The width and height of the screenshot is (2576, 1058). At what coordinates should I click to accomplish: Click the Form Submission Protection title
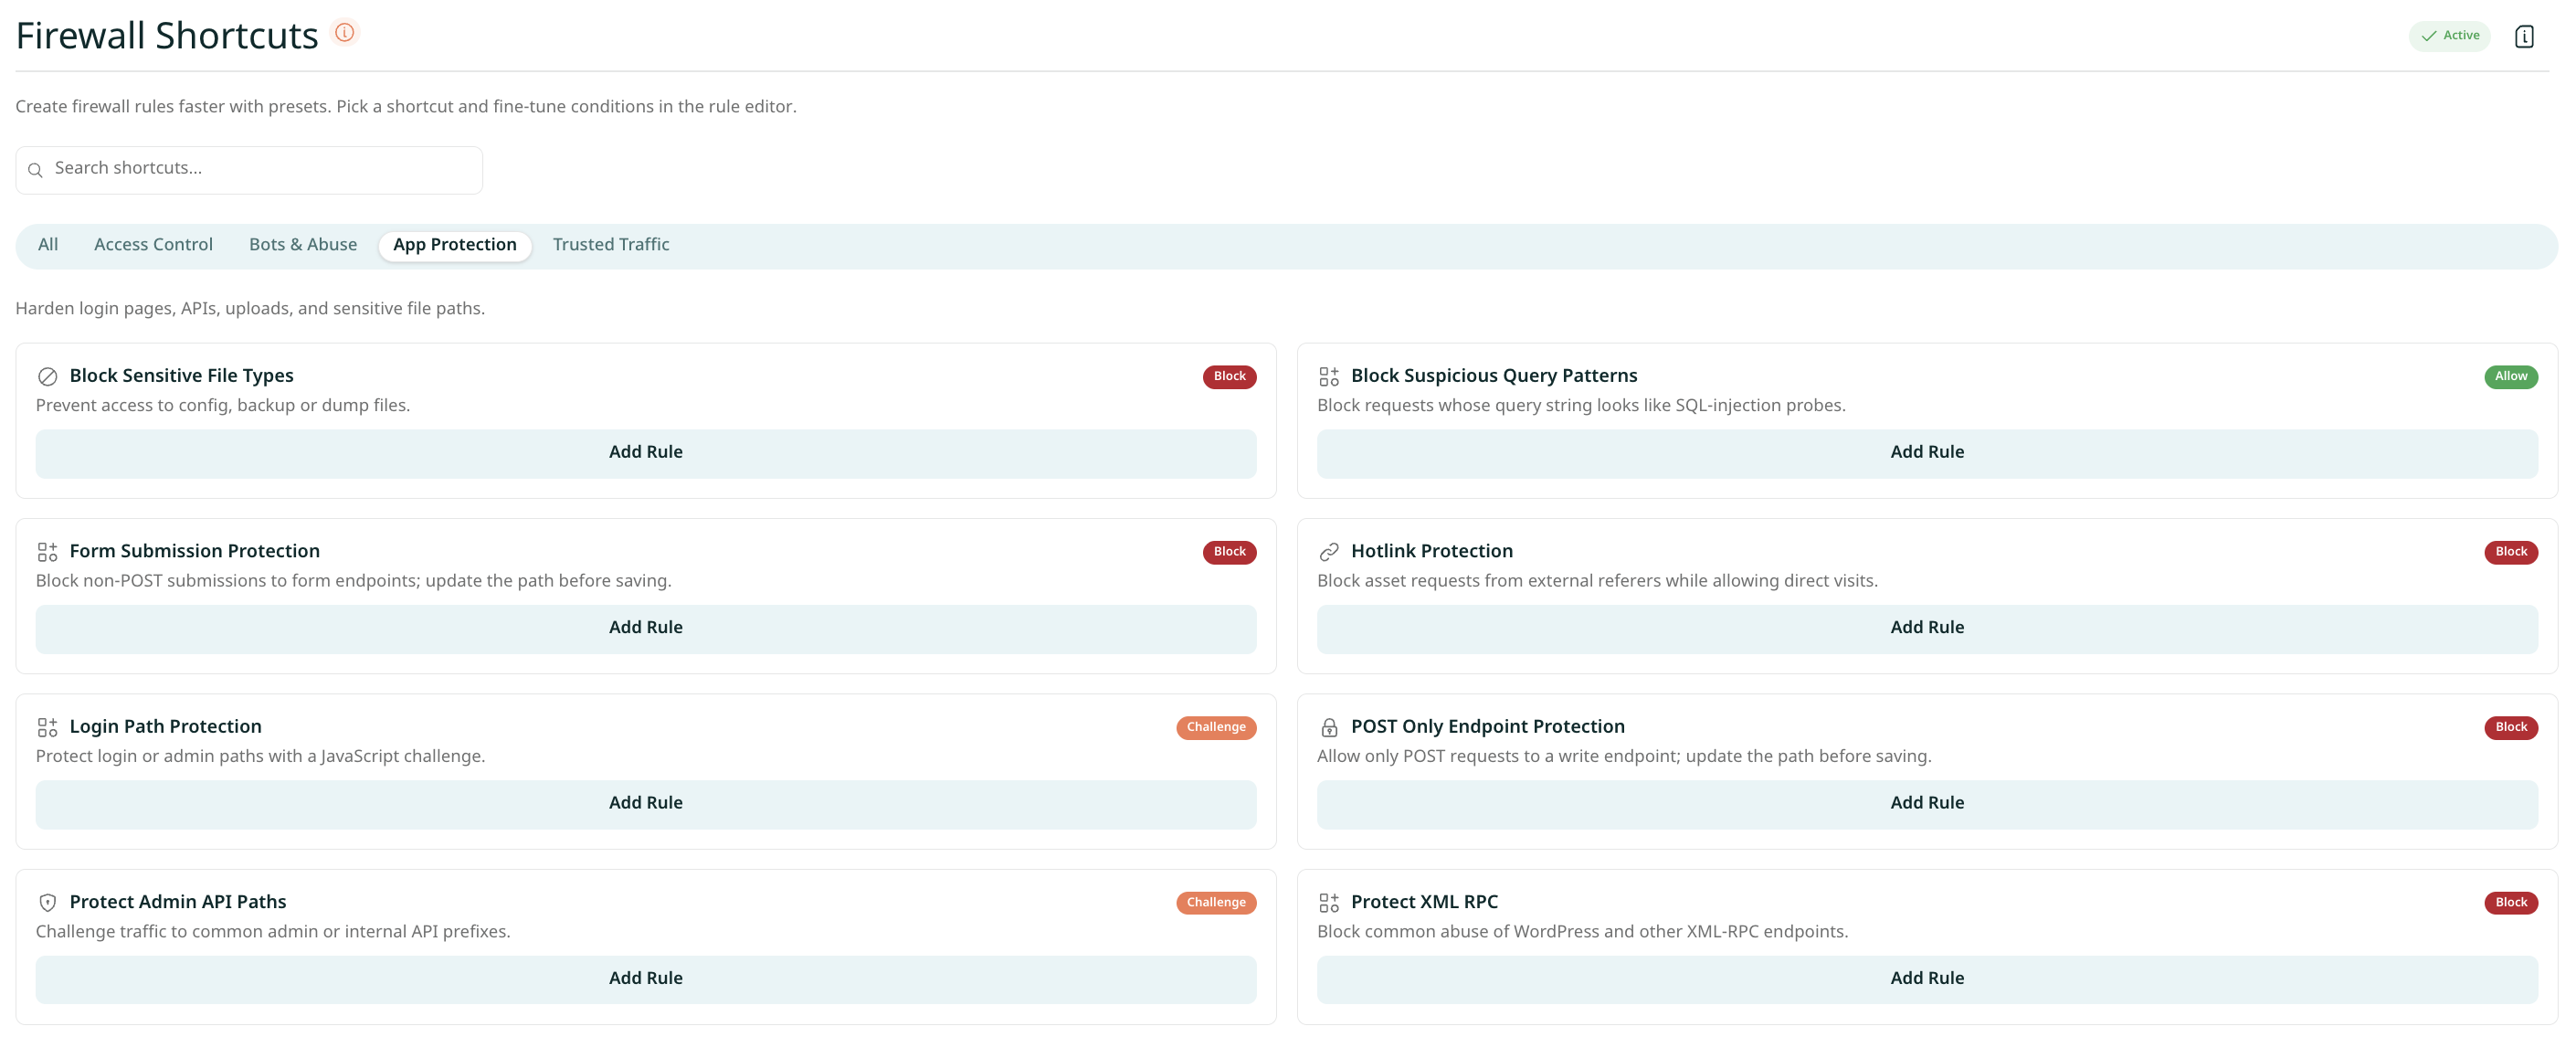click(195, 551)
